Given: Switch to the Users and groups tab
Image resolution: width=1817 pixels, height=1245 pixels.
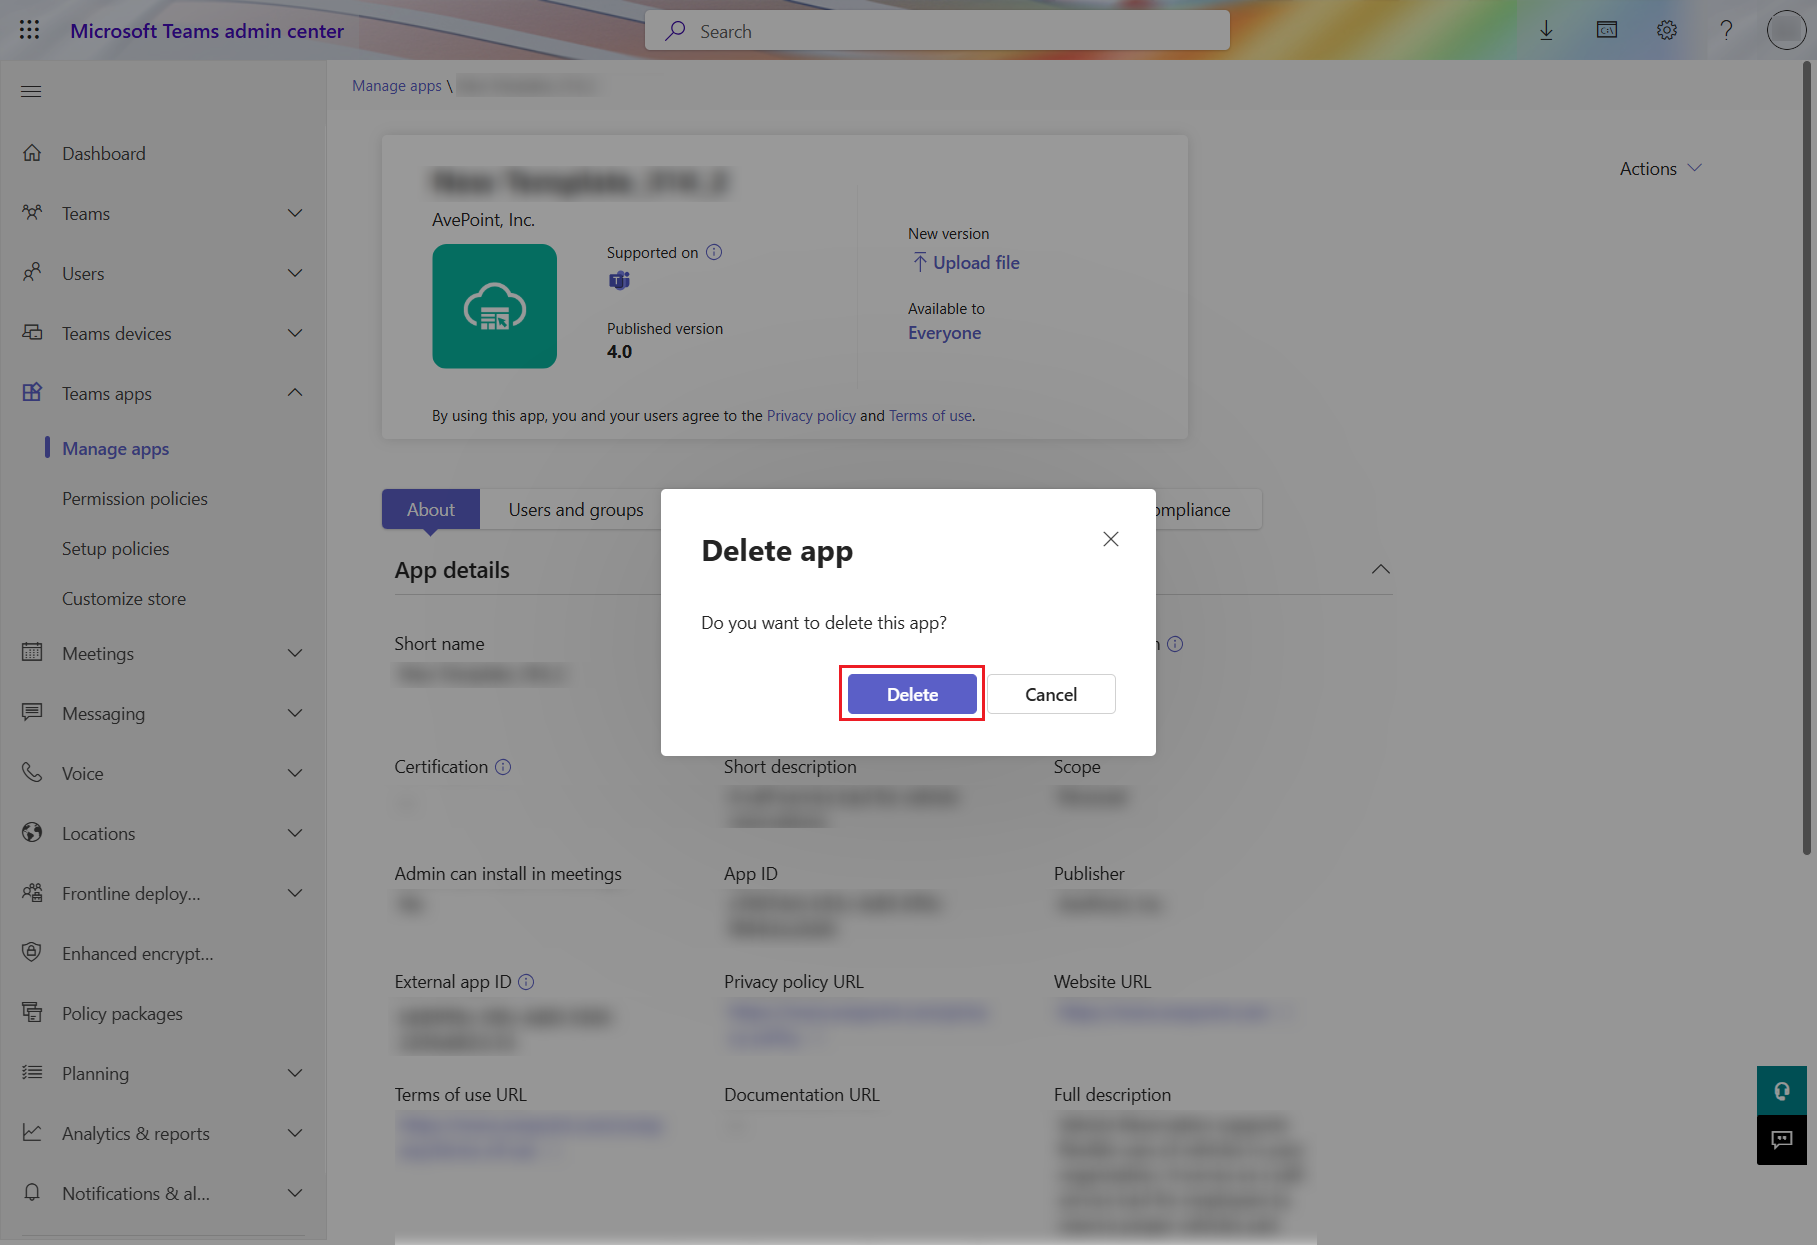Looking at the screenshot, I should click(x=575, y=510).
